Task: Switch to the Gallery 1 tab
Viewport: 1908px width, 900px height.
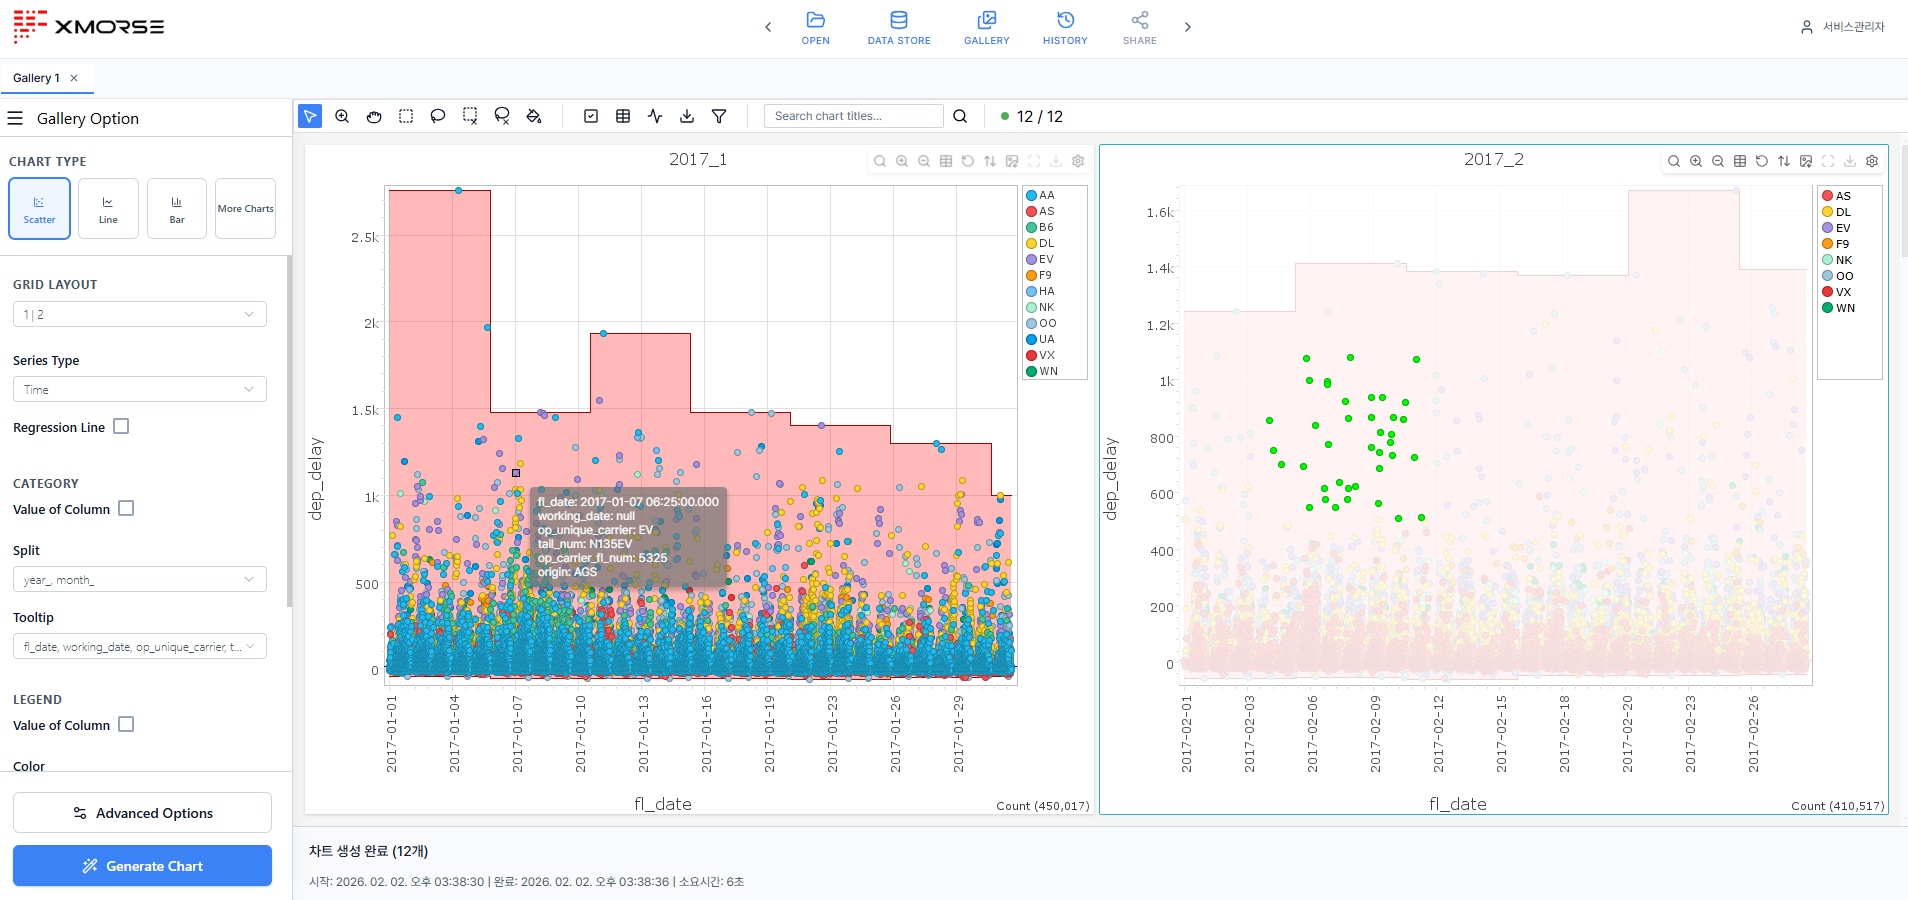Action: (x=36, y=78)
